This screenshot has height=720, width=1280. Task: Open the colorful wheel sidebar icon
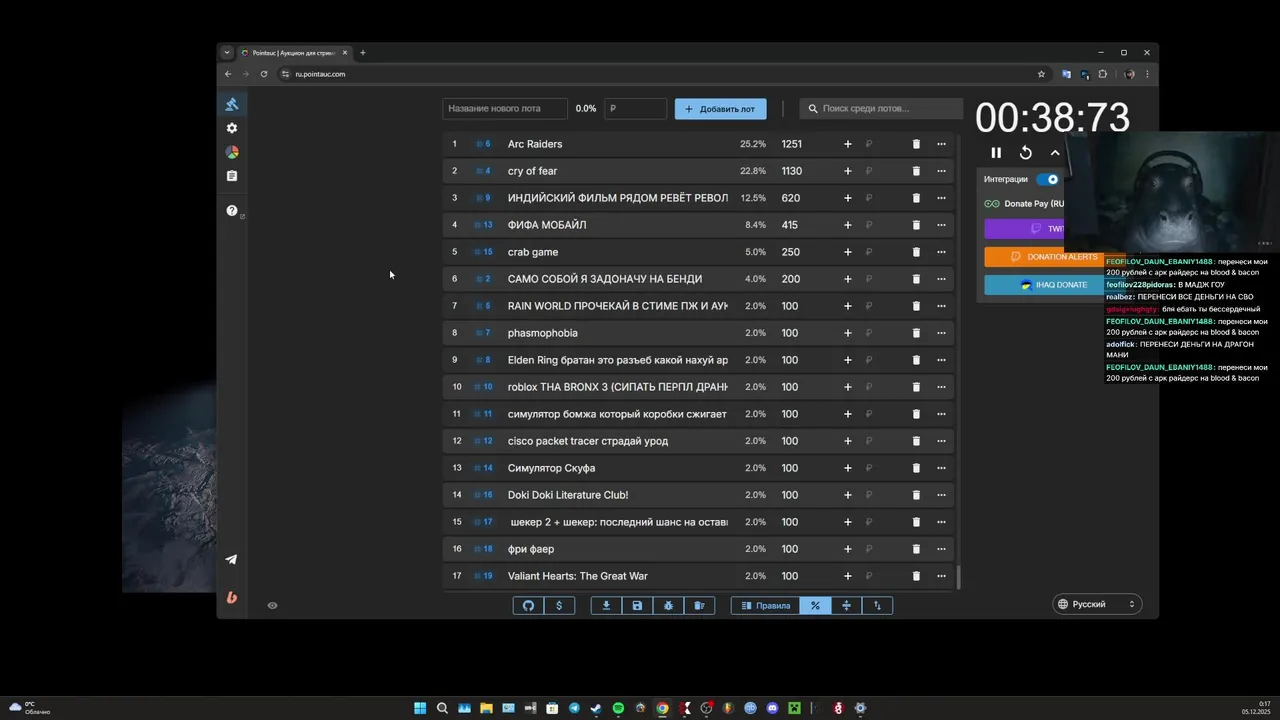click(232, 152)
